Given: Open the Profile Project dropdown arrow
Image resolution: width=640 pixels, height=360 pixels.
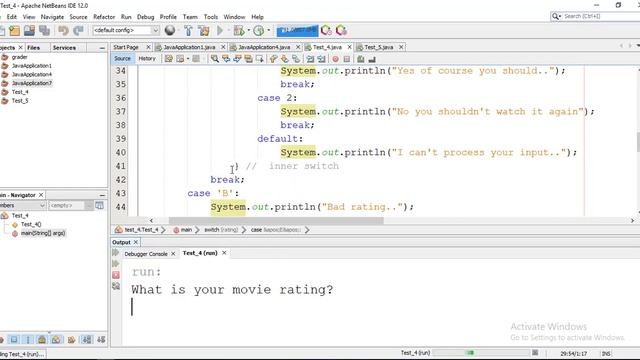Looking at the screenshot, I should [269, 30].
